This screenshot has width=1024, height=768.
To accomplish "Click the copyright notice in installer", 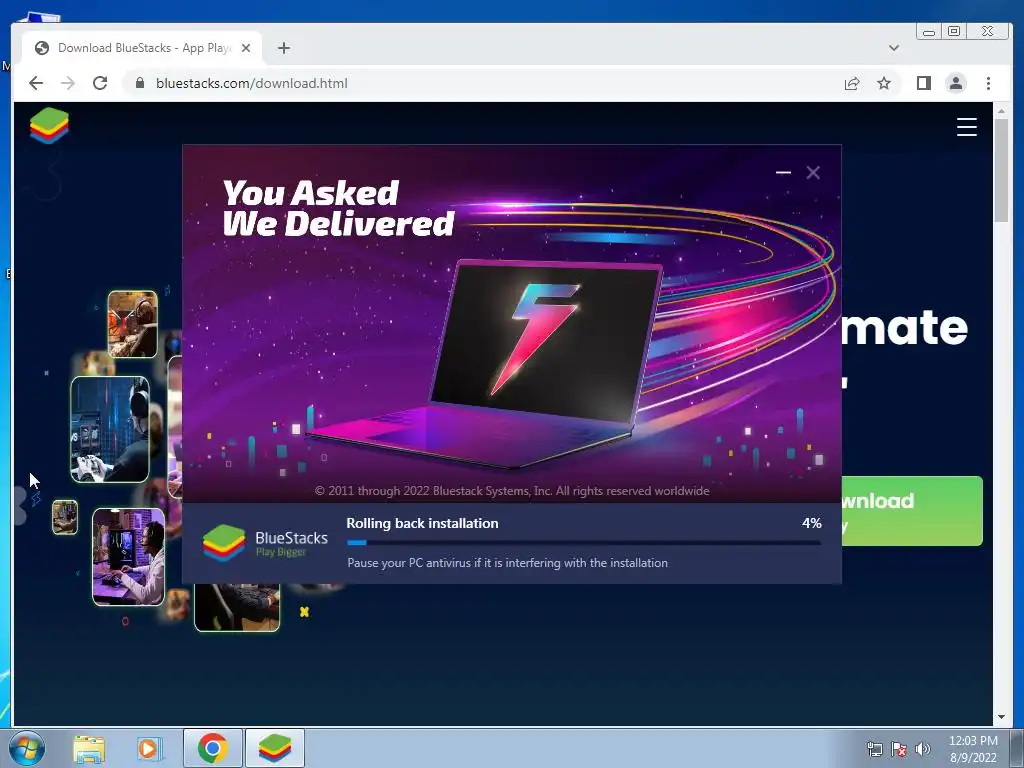I will 512,491.
